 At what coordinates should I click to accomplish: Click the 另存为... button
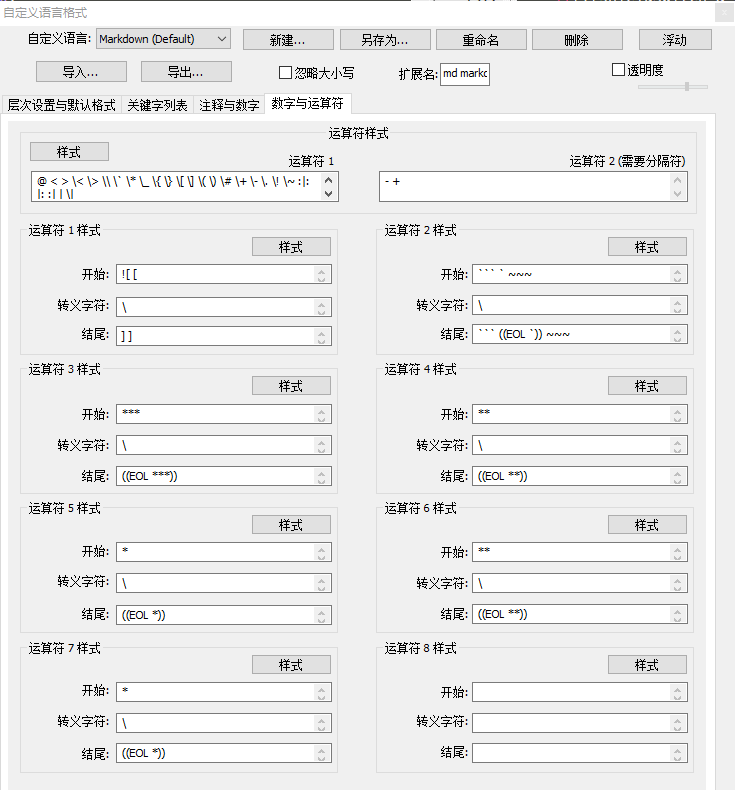[x=385, y=40]
